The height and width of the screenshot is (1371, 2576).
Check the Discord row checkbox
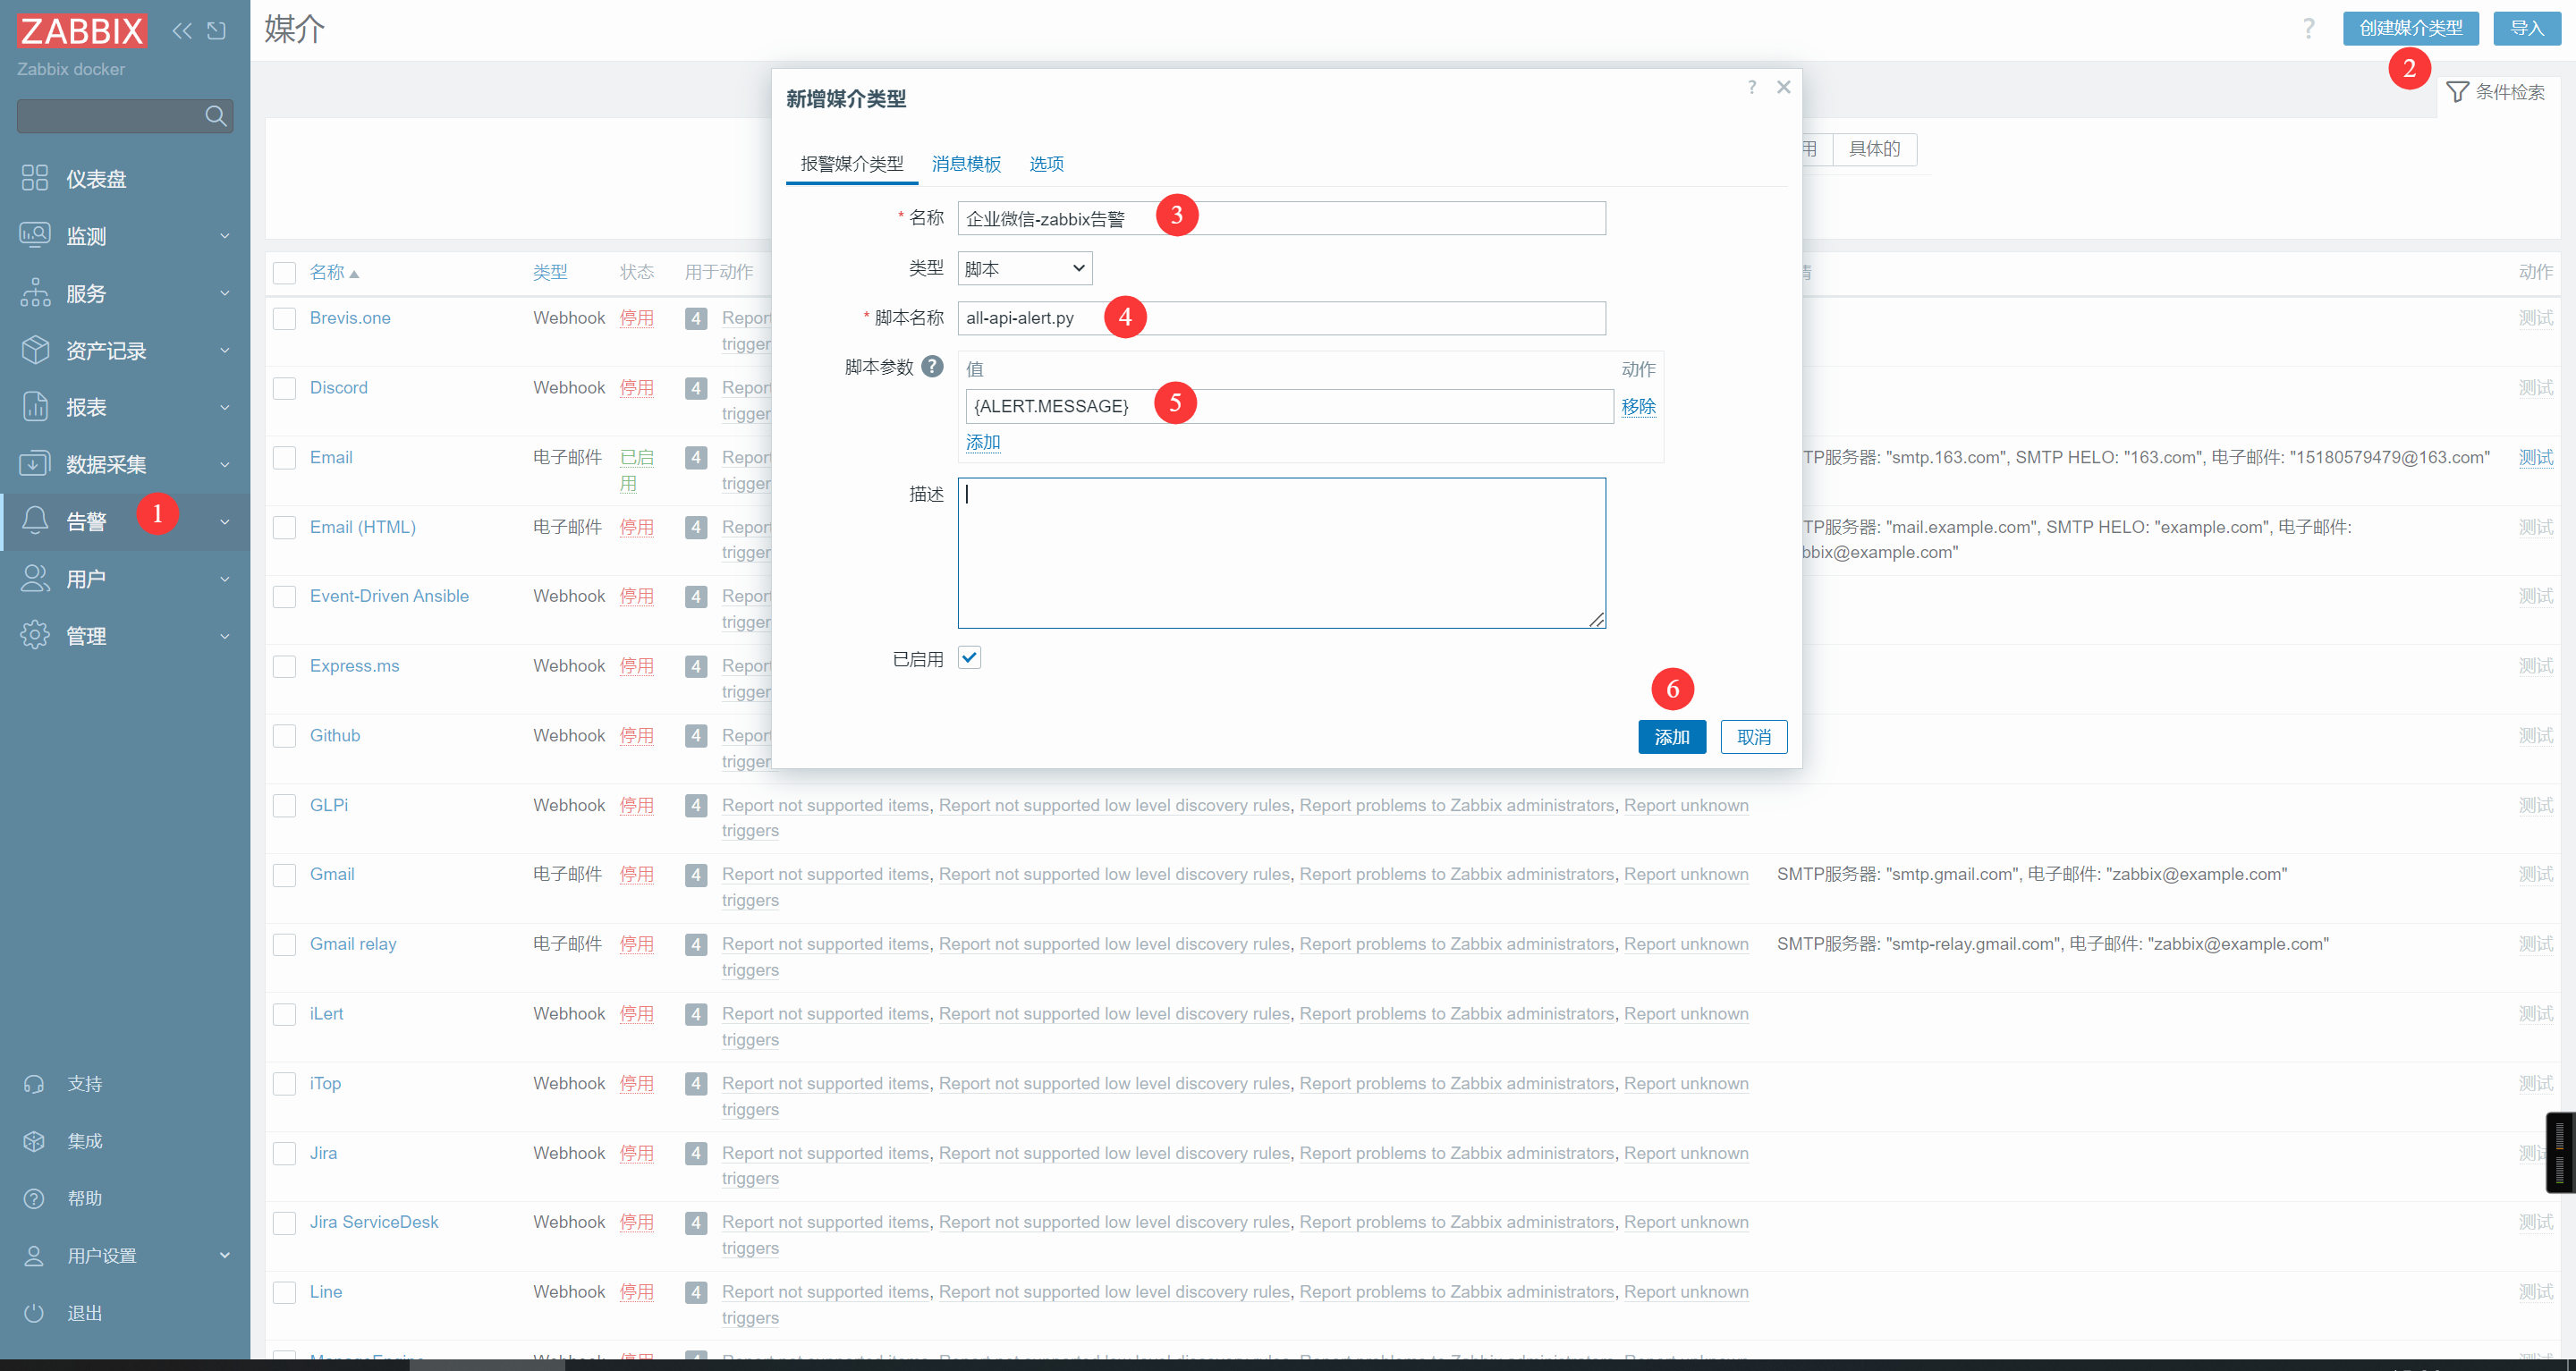tap(285, 389)
